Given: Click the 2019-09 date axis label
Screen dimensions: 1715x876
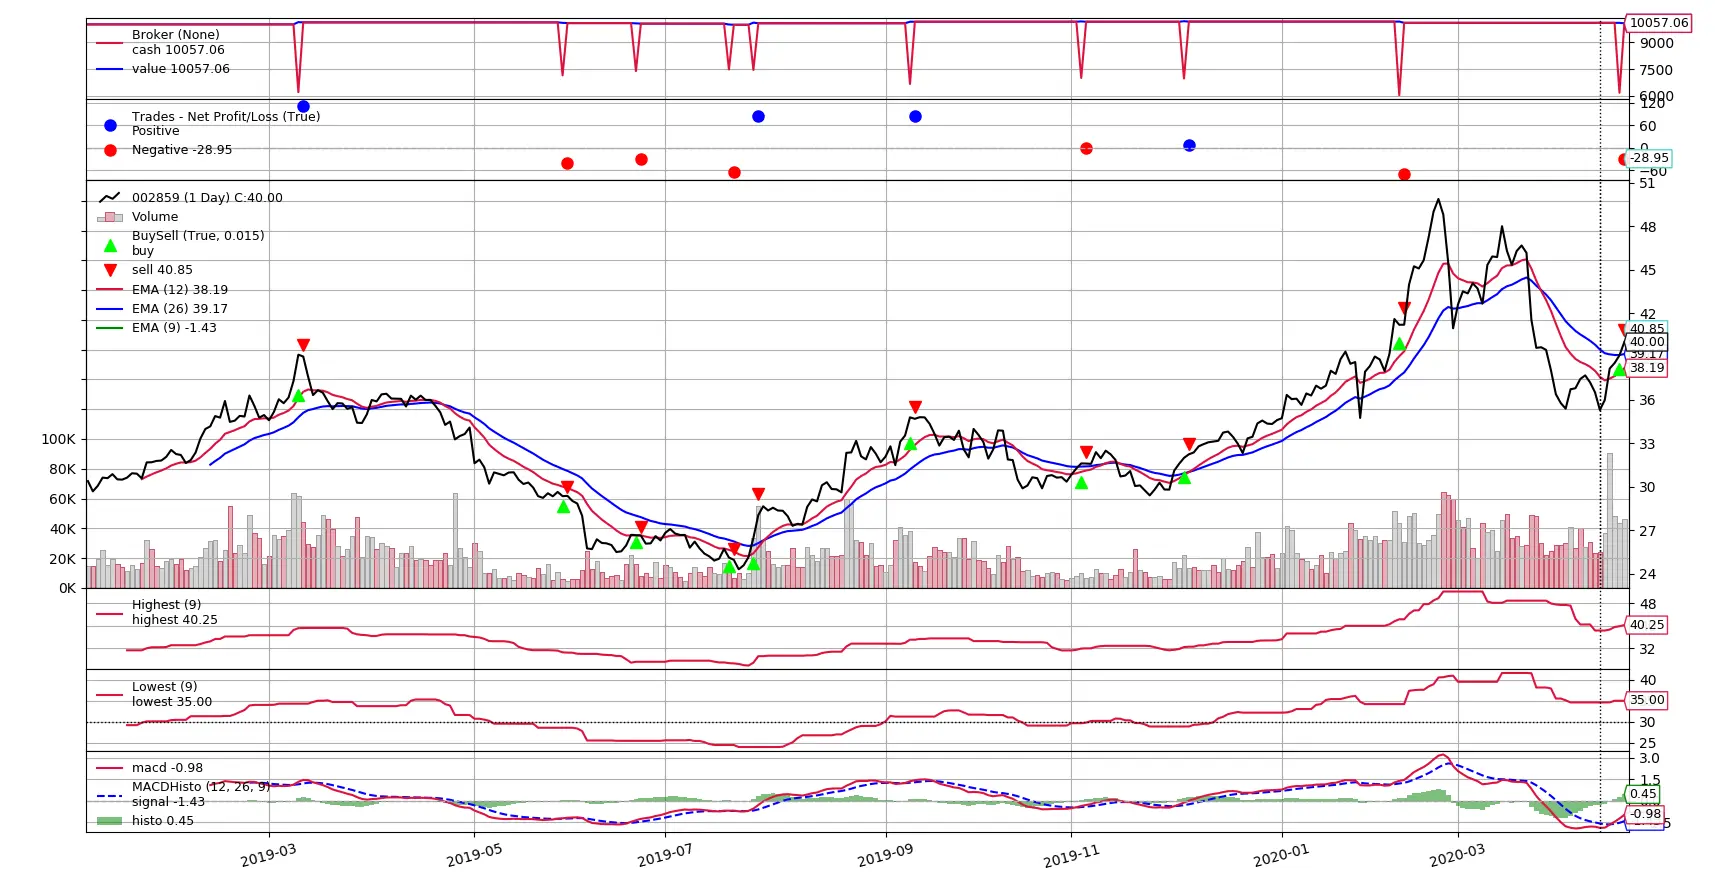Looking at the screenshot, I should (x=885, y=856).
